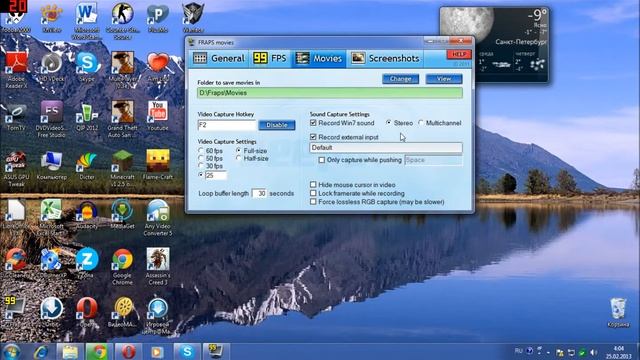The width and height of the screenshot is (640, 360).
Task: Open the Fraps 99 desktop shortcut
Action: [x=15, y=313]
